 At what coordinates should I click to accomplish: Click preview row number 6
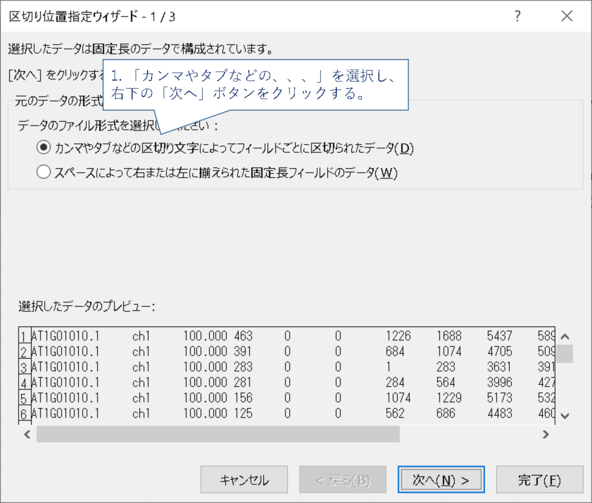(24, 414)
